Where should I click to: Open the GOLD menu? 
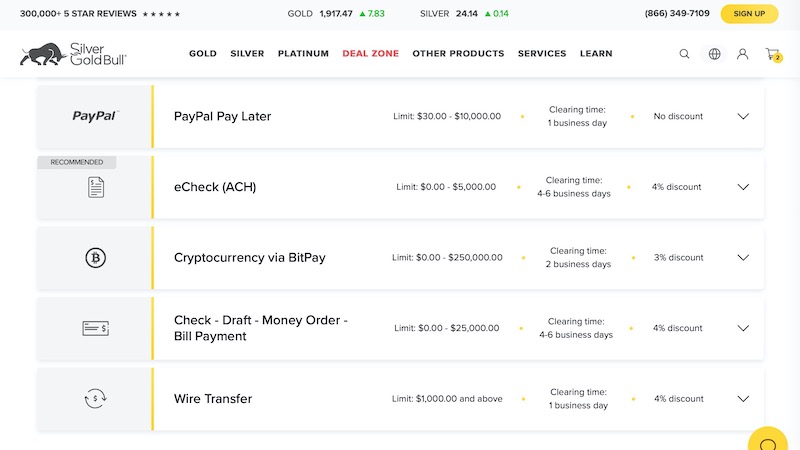203,54
